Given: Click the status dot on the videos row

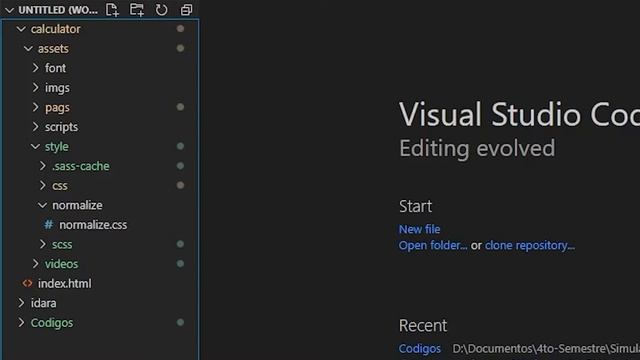Looking at the screenshot, I should coord(180,264).
